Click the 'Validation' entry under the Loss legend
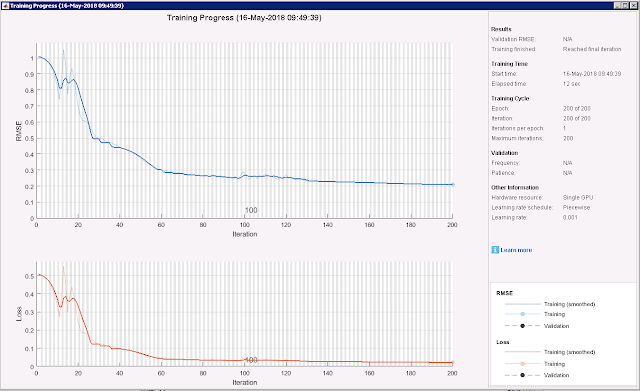 pyautogui.click(x=556, y=375)
